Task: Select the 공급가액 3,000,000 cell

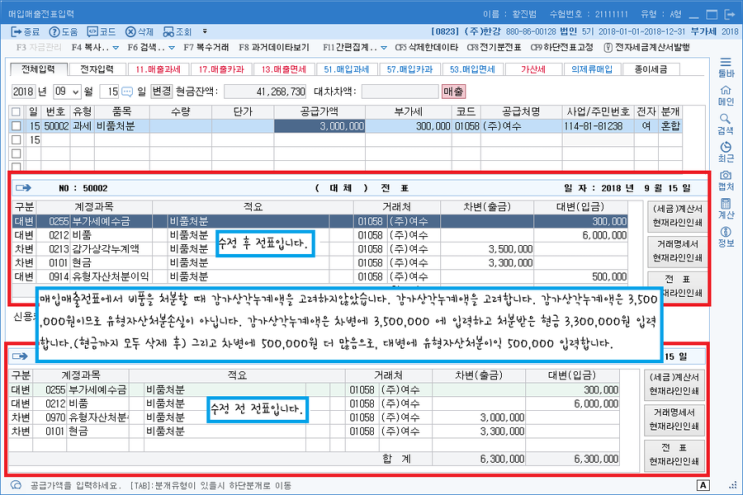Action: [x=320, y=126]
